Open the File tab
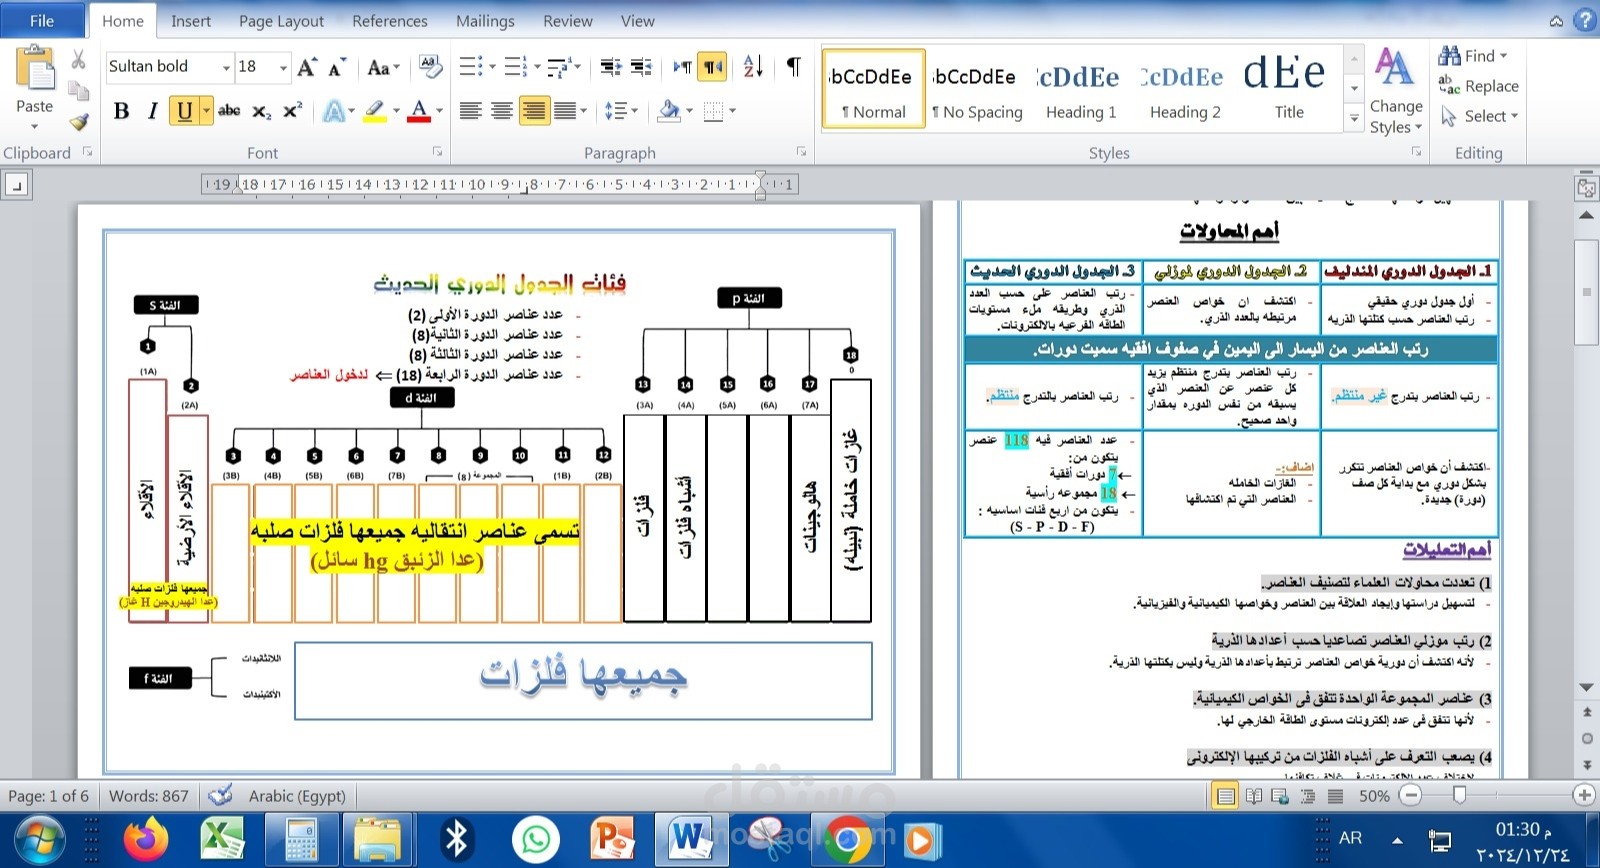Screen dimensions: 1600x868 pyautogui.click(x=42, y=20)
